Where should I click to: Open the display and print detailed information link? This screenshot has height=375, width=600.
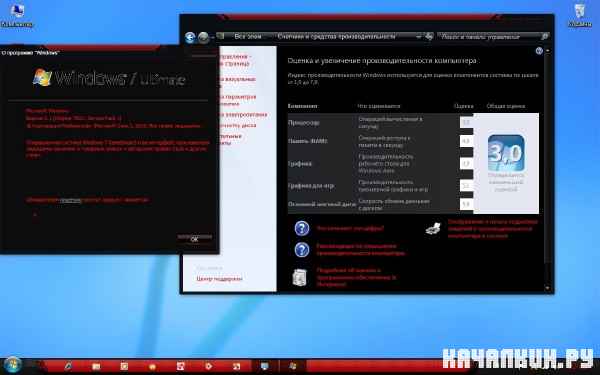tap(493, 229)
